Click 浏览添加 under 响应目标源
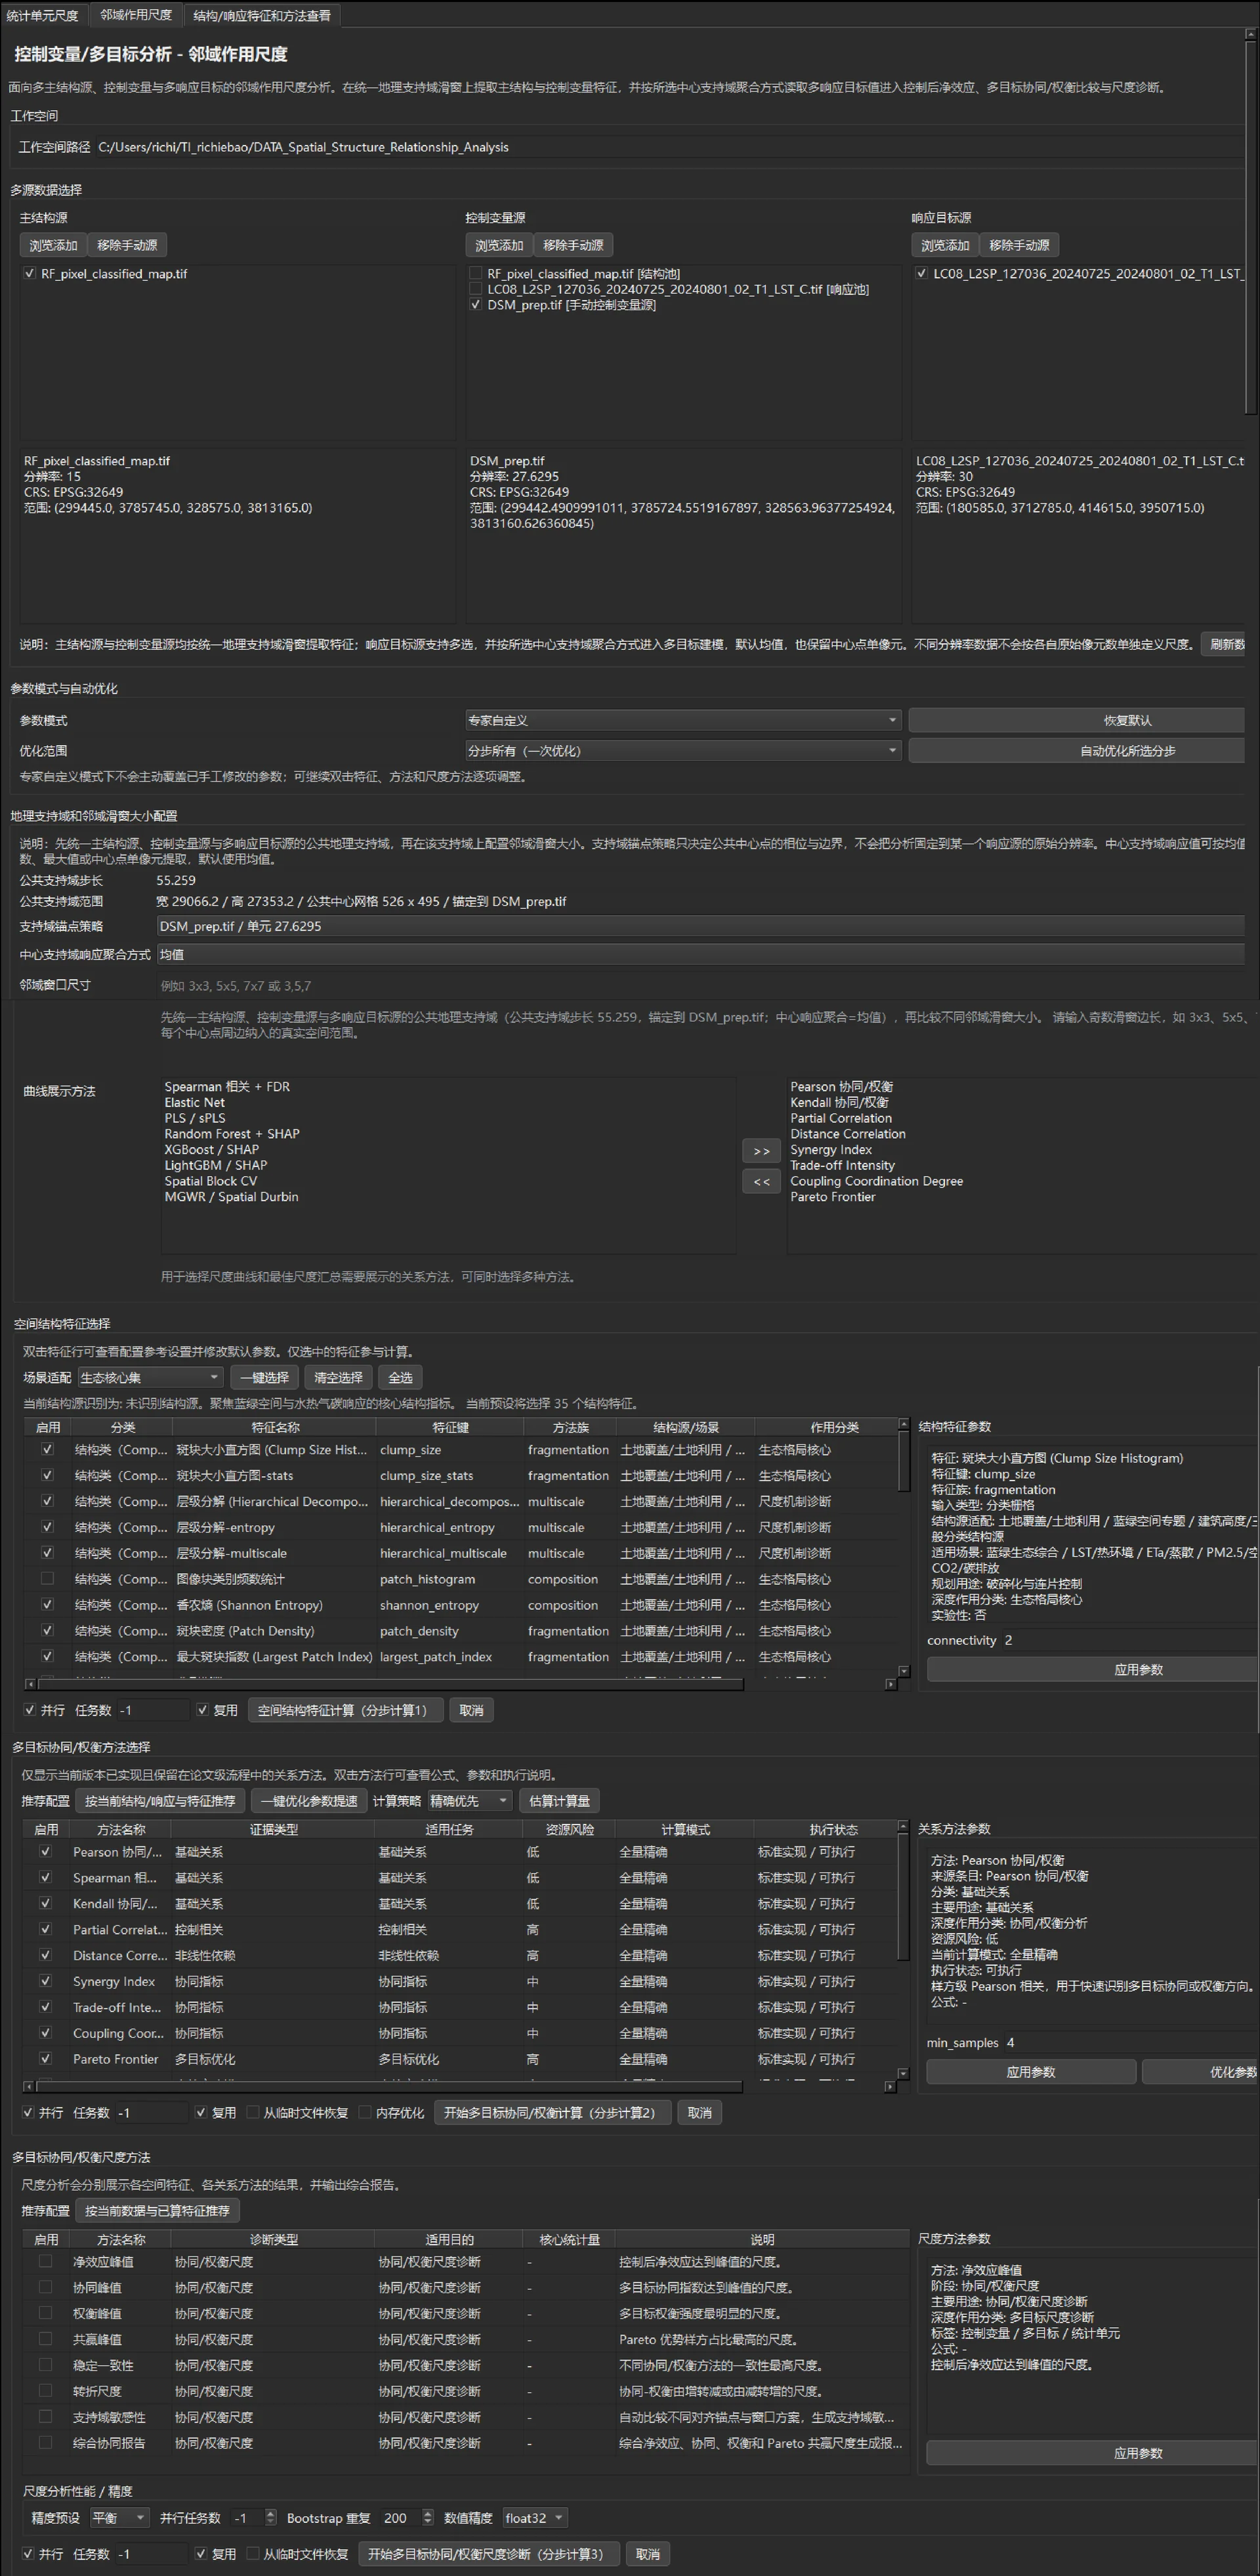The width and height of the screenshot is (1260, 2576). pyautogui.click(x=945, y=245)
